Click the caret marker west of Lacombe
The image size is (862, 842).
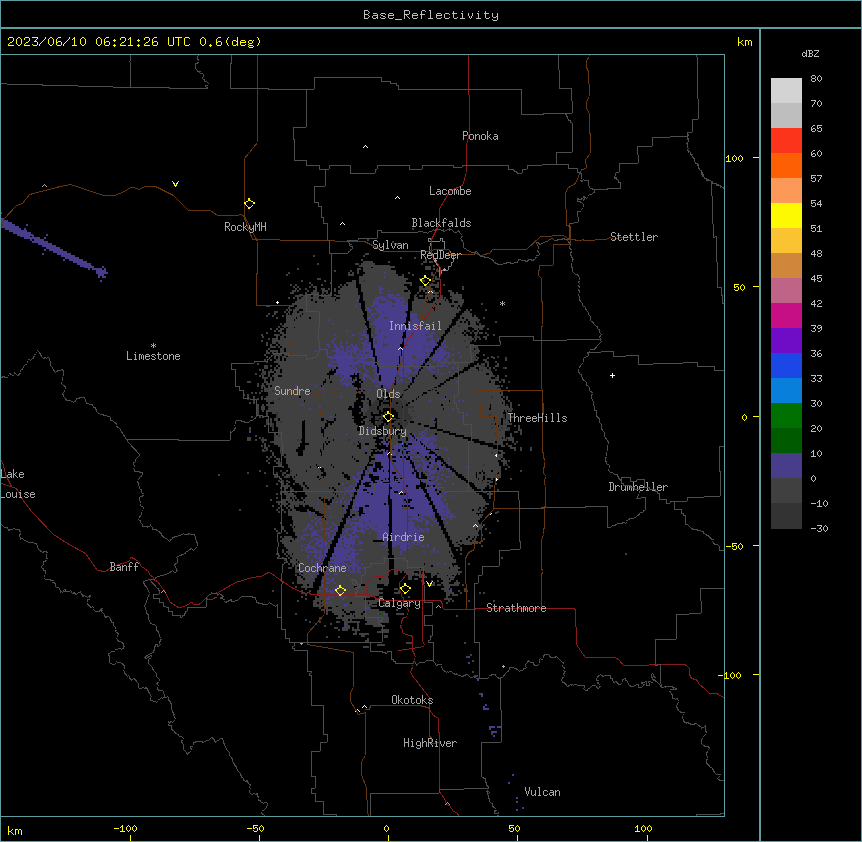coord(397,197)
